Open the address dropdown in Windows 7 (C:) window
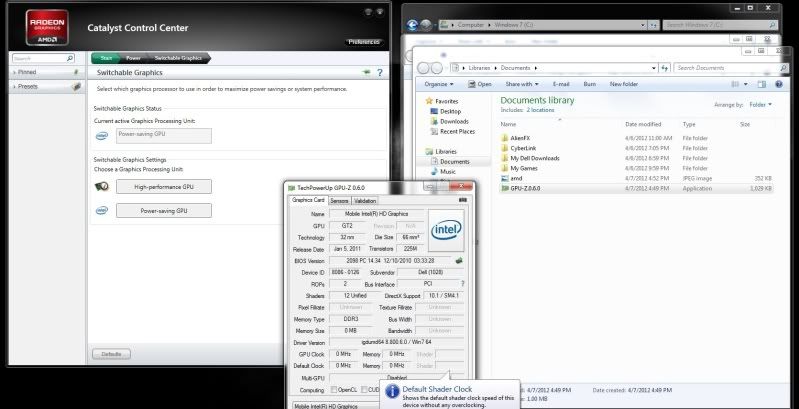Screen dimensions: 799x409 643,24
